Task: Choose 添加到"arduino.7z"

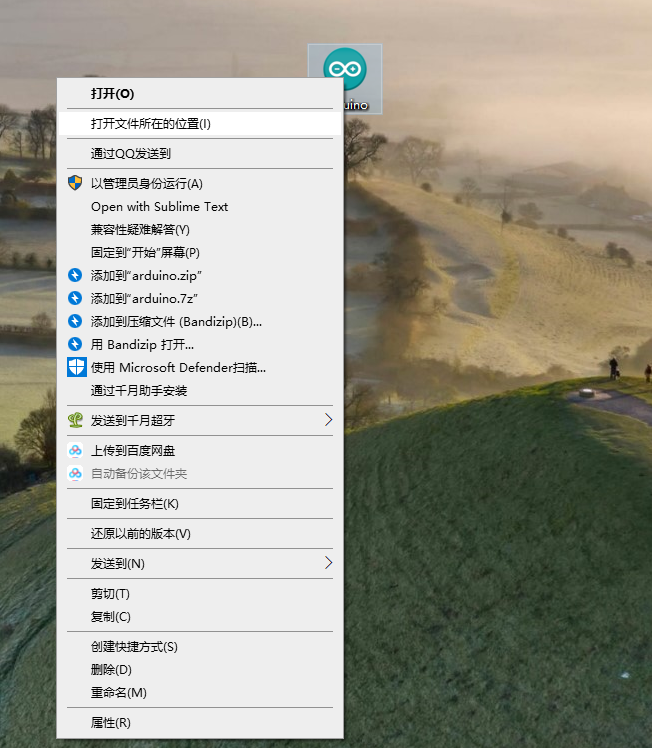Action: (200, 298)
